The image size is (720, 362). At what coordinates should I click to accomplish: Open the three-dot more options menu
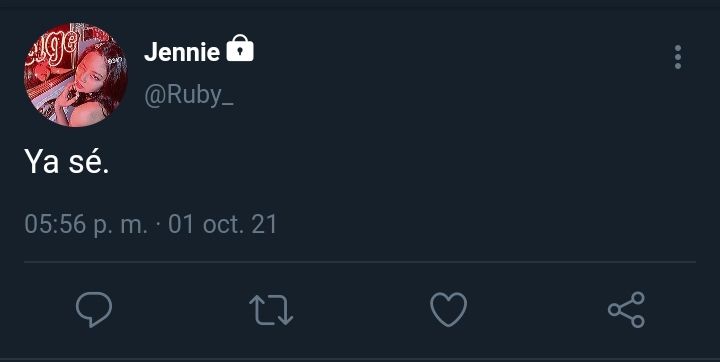point(678,57)
